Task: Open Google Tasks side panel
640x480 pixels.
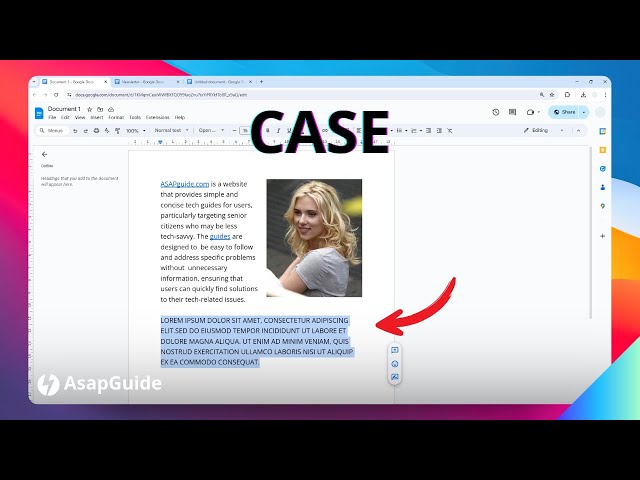Action: pos(602,169)
